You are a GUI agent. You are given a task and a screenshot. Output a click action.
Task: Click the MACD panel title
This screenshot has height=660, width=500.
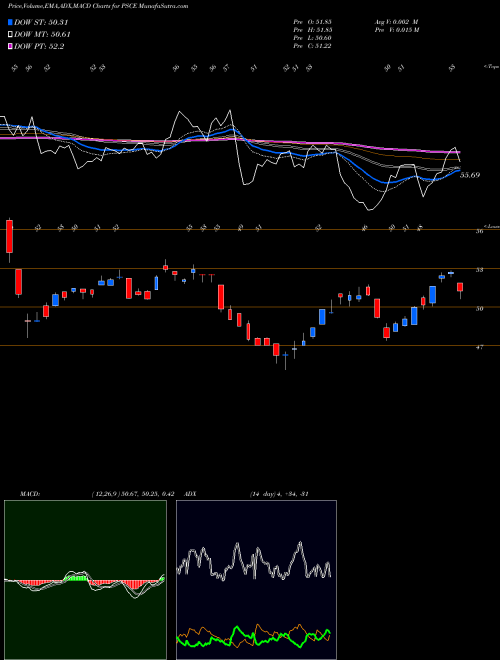coord(30,494)
